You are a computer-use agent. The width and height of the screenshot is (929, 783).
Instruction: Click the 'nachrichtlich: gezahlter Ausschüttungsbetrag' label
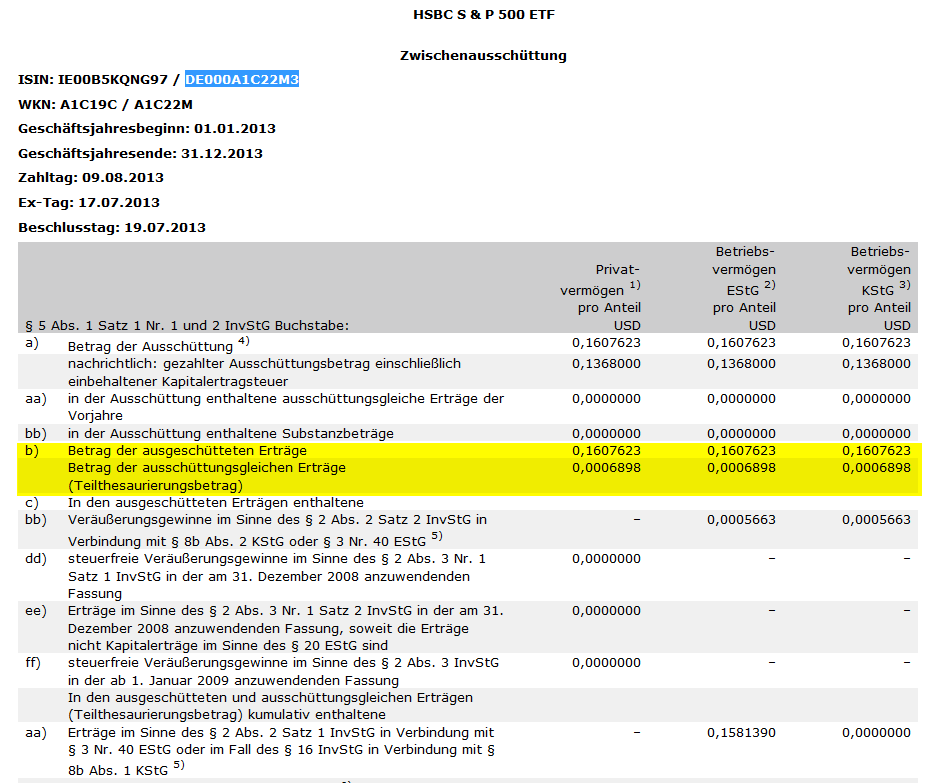pyautogui.click(x=264, y=373)
